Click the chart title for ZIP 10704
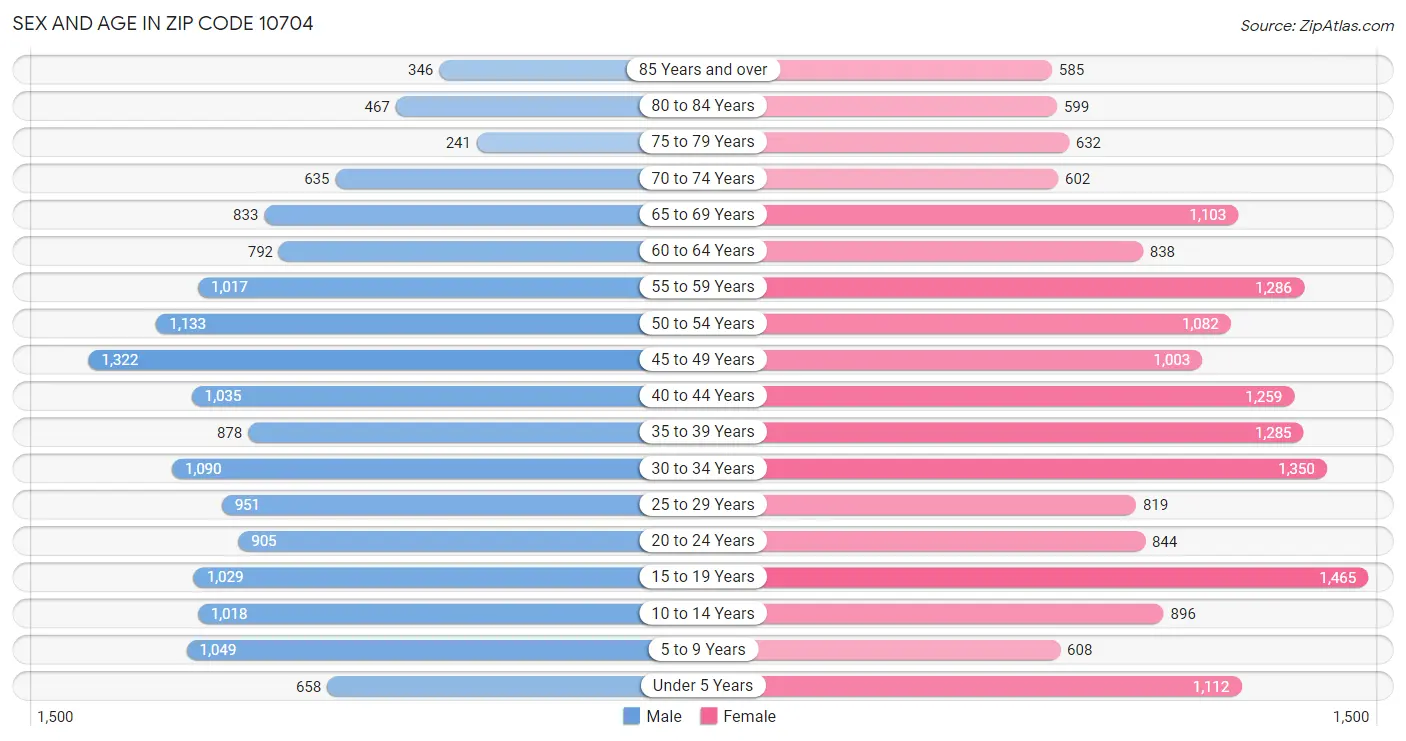The image size is (1406, 741). 163,23
